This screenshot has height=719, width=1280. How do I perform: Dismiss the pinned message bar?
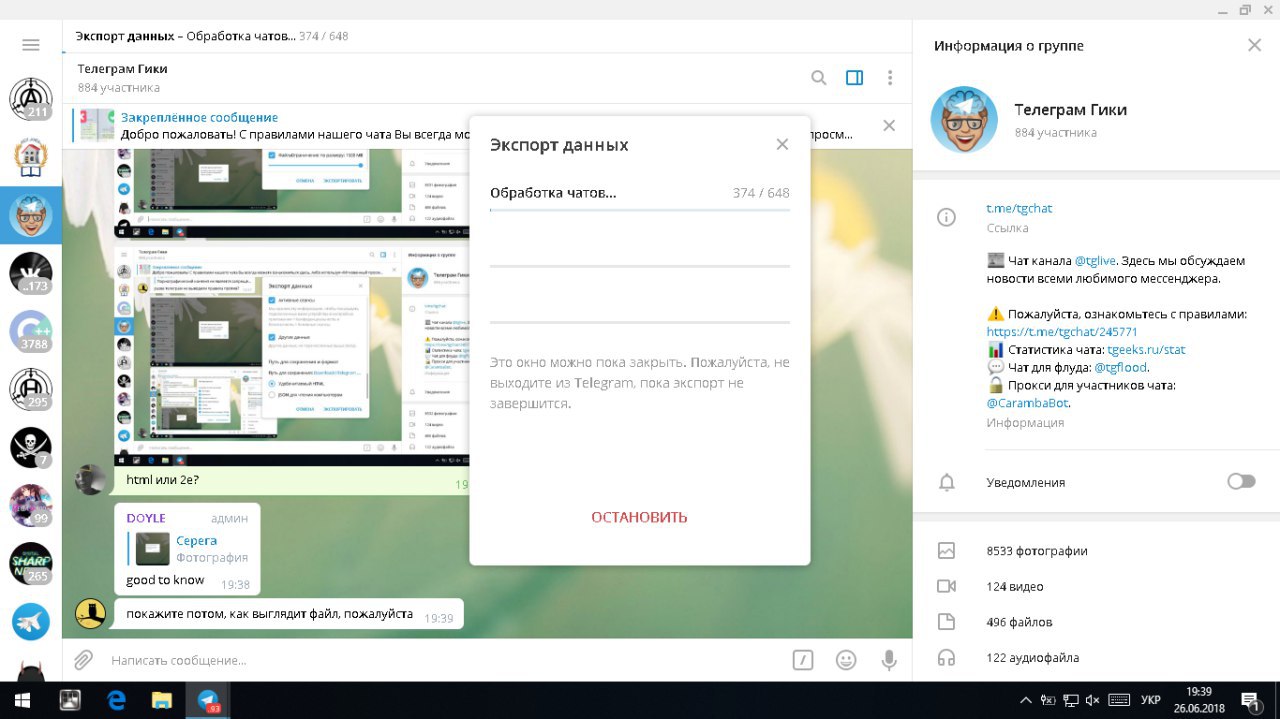[889, 125]
